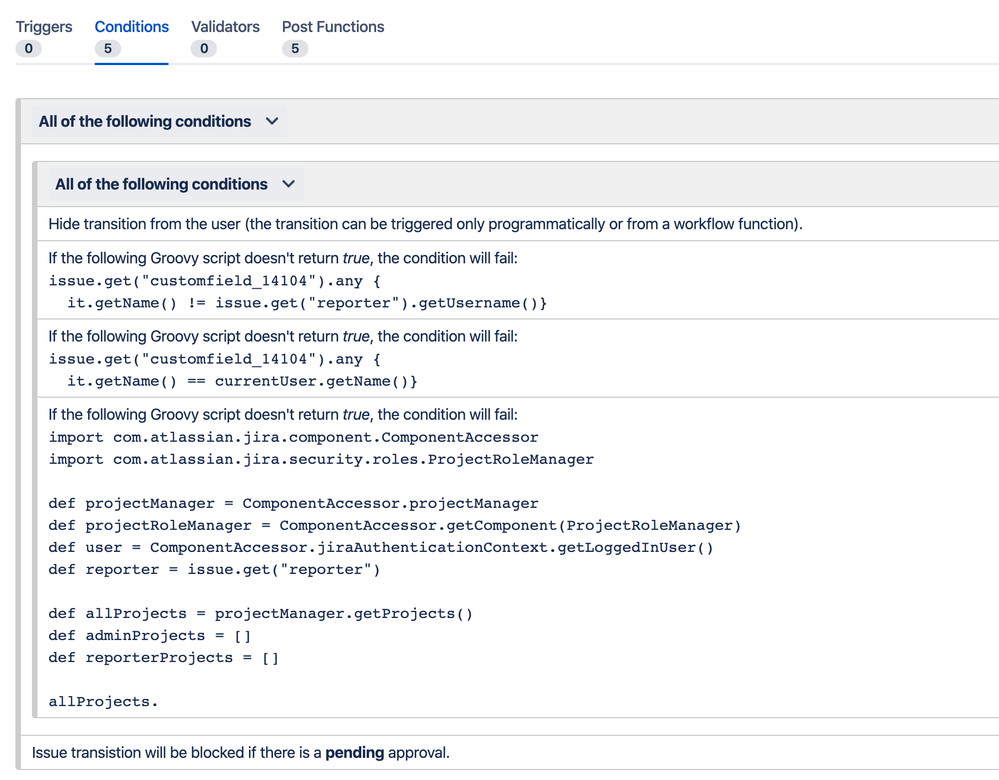Select the 'Hide transition from the user' condition
This screenshot has height=780, width=999.
[x=518, y=224]
